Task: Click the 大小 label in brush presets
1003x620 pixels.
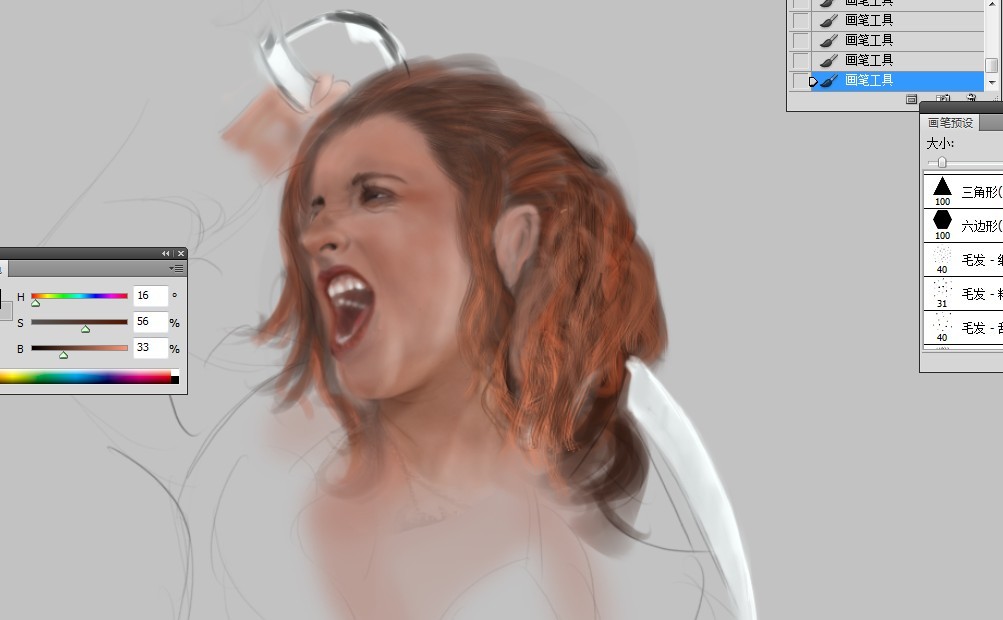Action: [x=940, y=143]
